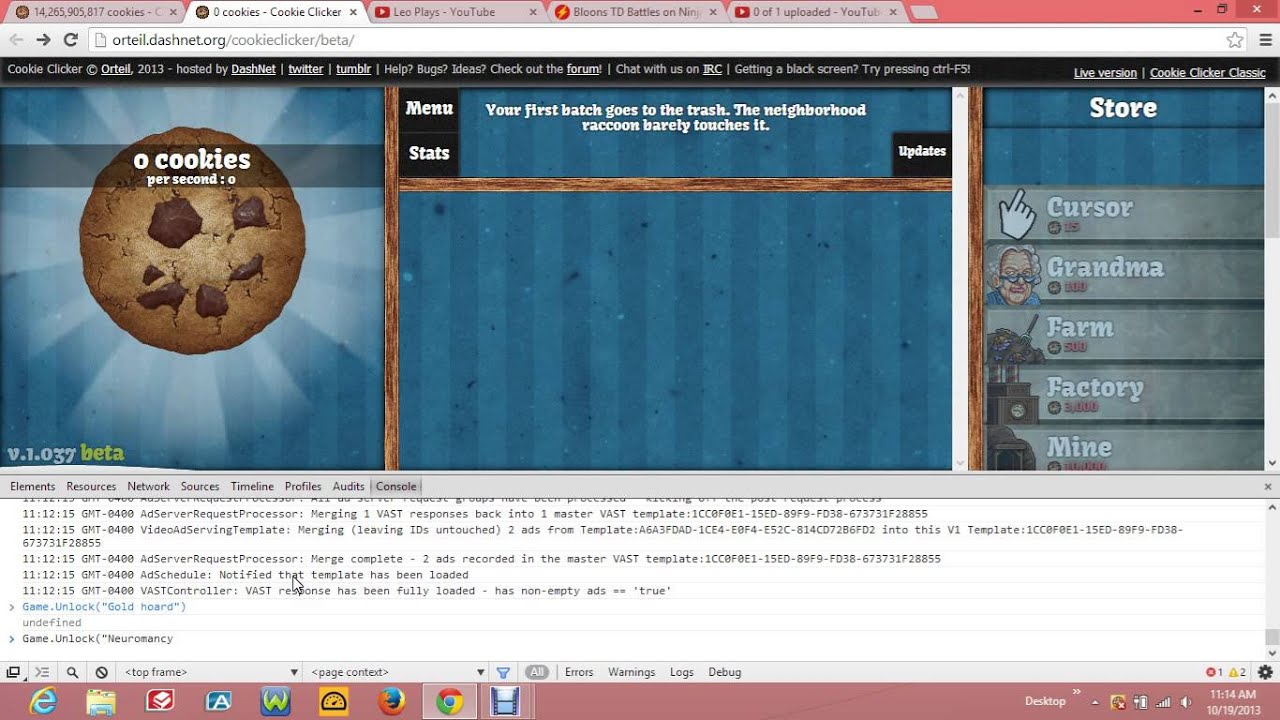Filter console by Logs
Screen dimensions: 1280x720
pos(682,672)
